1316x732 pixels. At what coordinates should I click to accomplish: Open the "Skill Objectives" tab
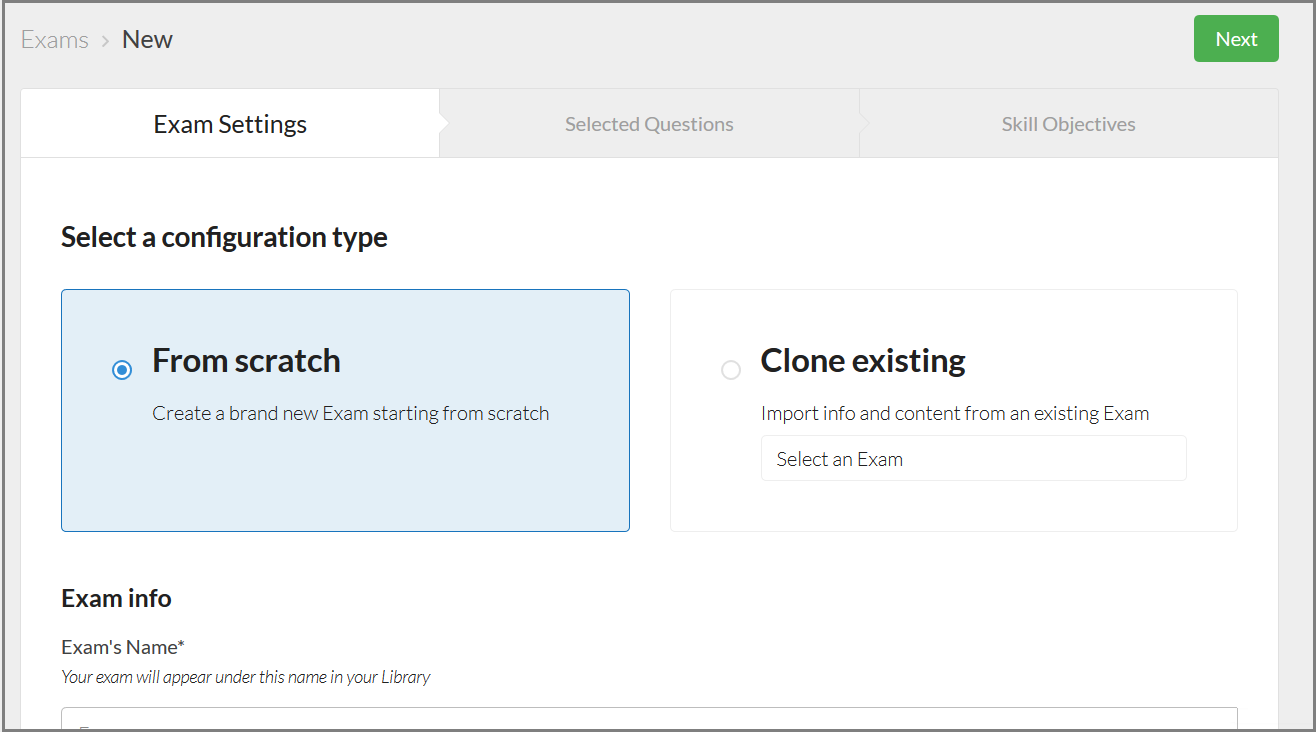(x=1068, y=123)
